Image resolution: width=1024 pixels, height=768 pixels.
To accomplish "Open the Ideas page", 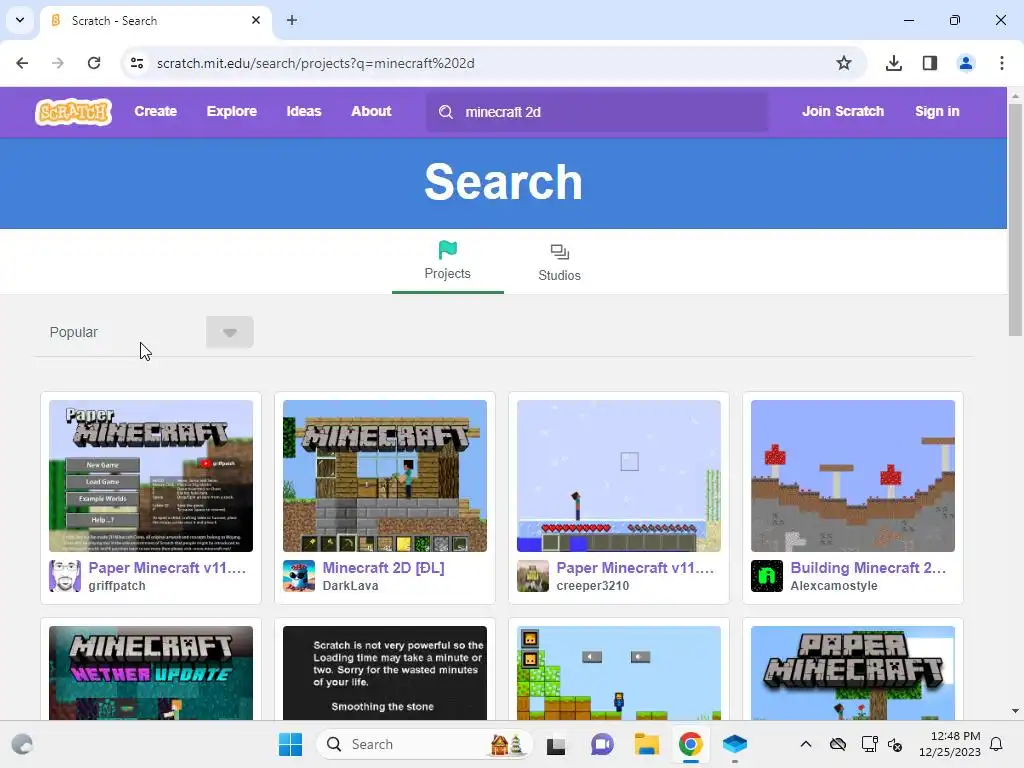I will 304,112.
